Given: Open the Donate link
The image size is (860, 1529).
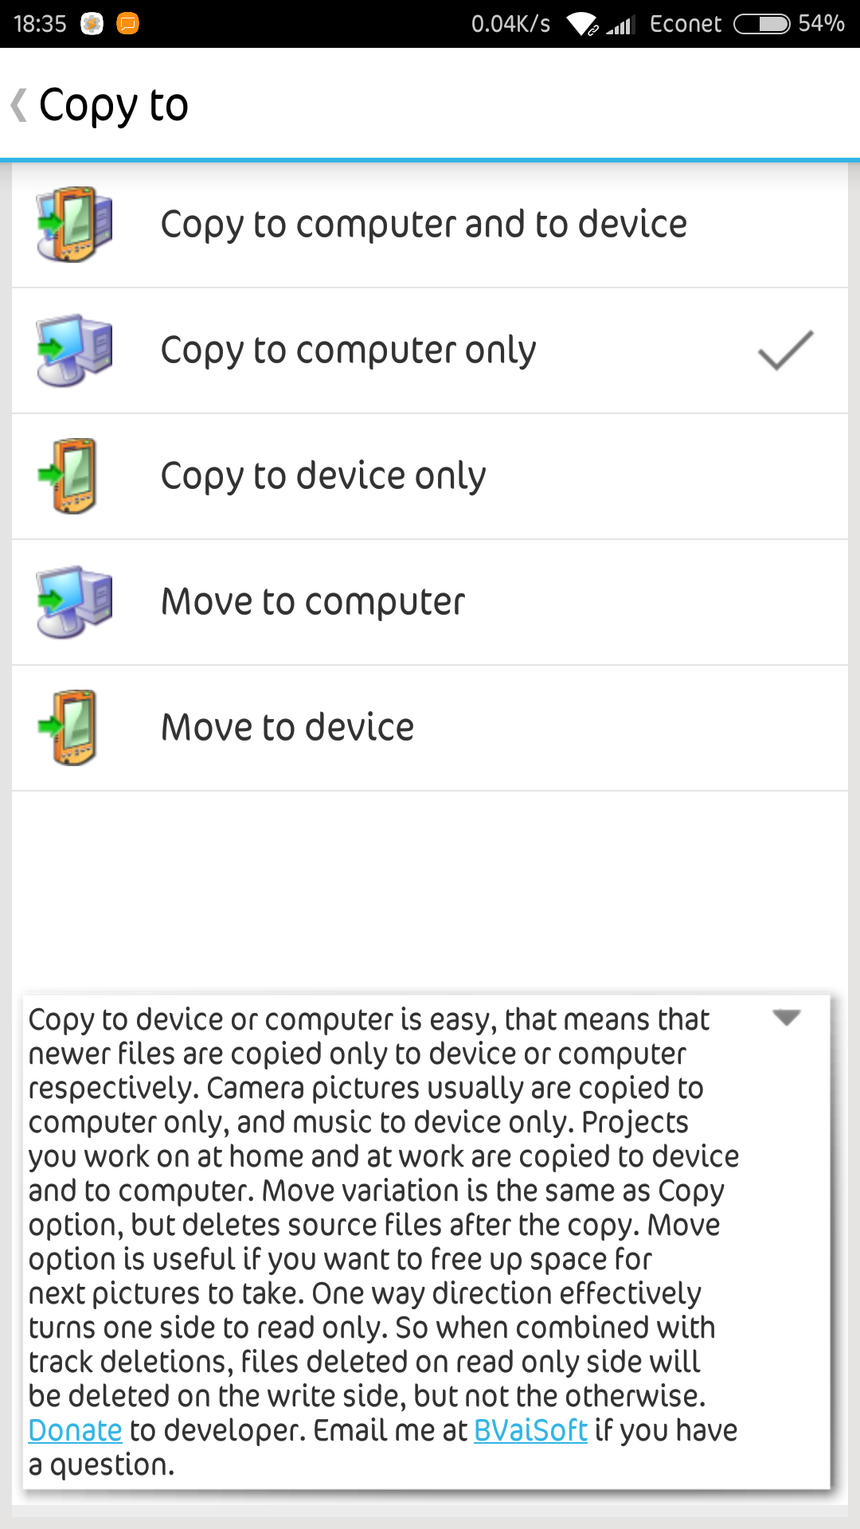Looking at the screenshot, I should point(75,1430).
